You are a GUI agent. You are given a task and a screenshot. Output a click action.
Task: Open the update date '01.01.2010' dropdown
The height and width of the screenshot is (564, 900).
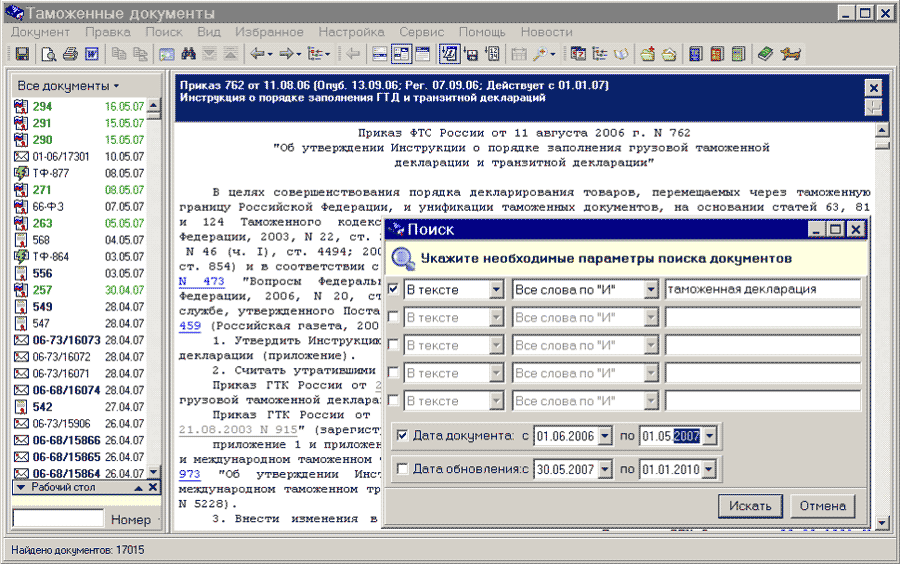(x=709, y=469)
